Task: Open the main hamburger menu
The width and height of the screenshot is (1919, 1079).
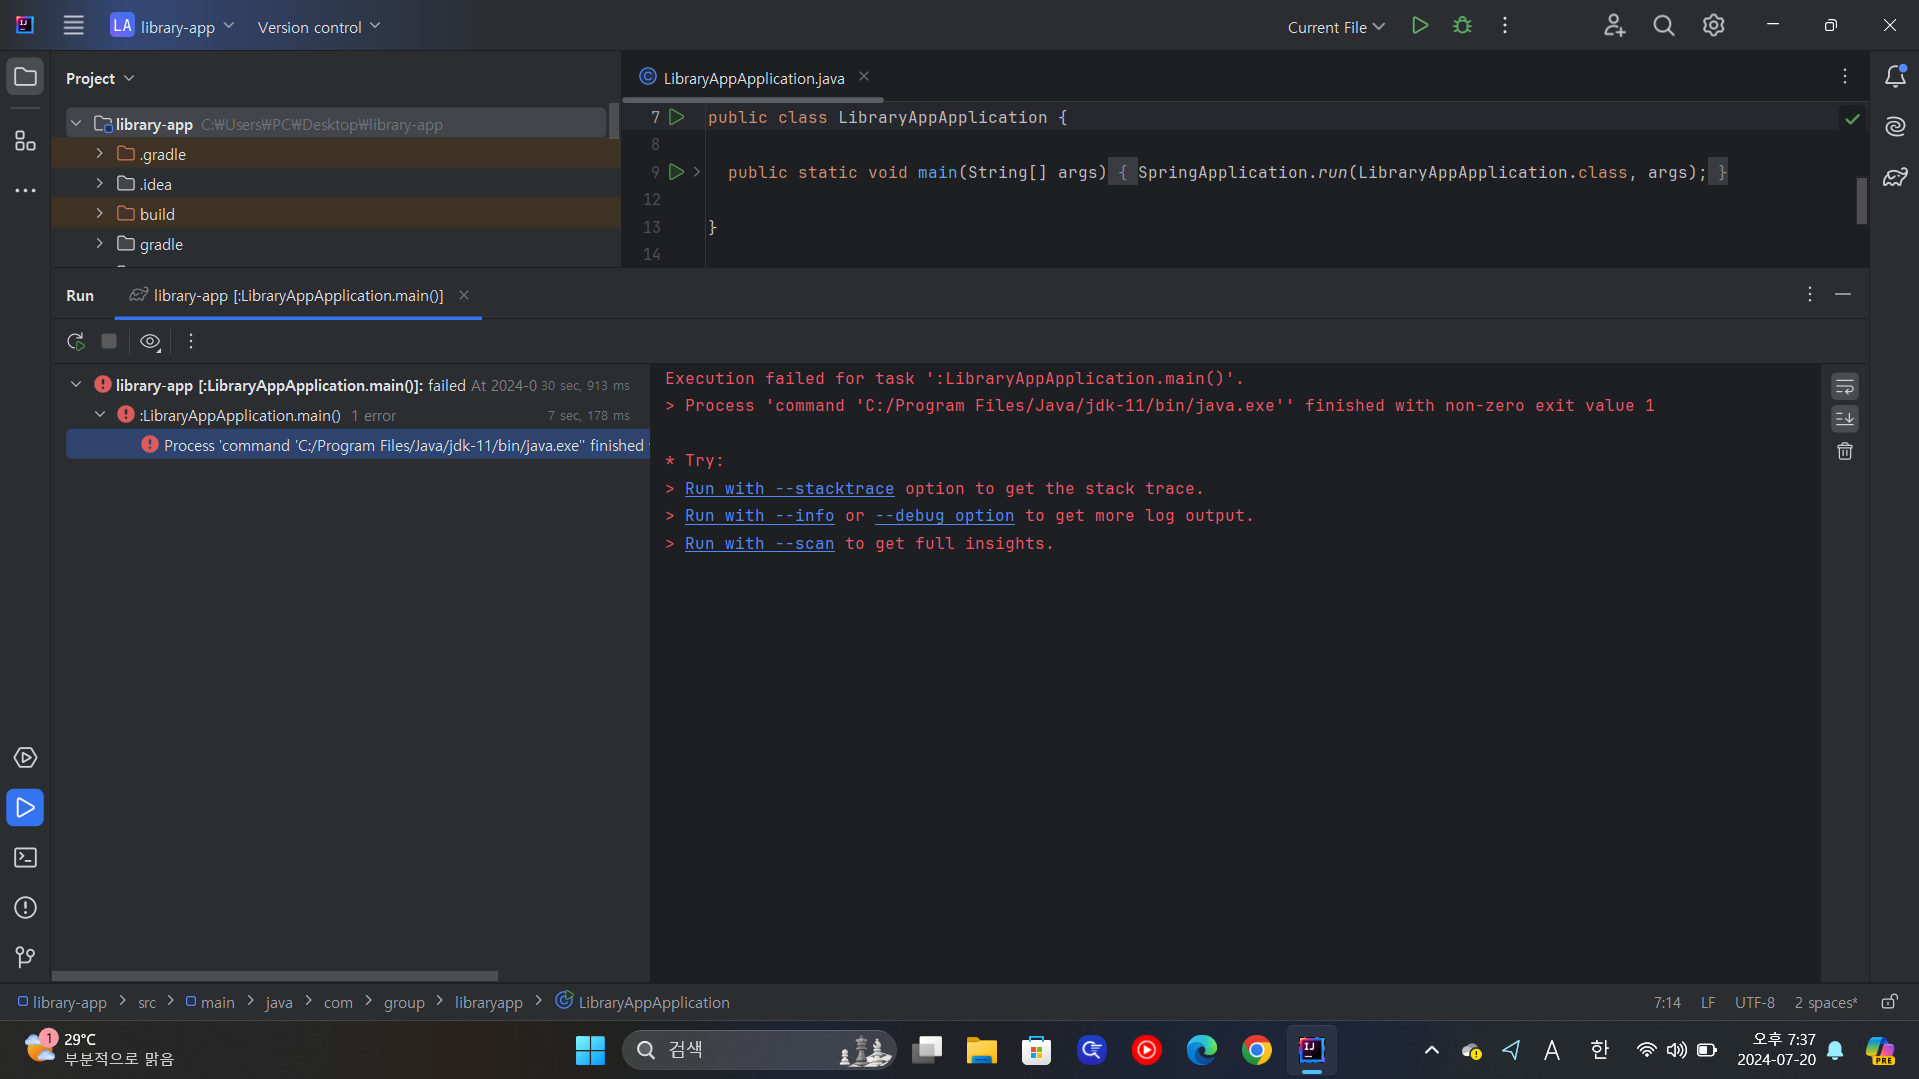Action: tap(73, 26)
